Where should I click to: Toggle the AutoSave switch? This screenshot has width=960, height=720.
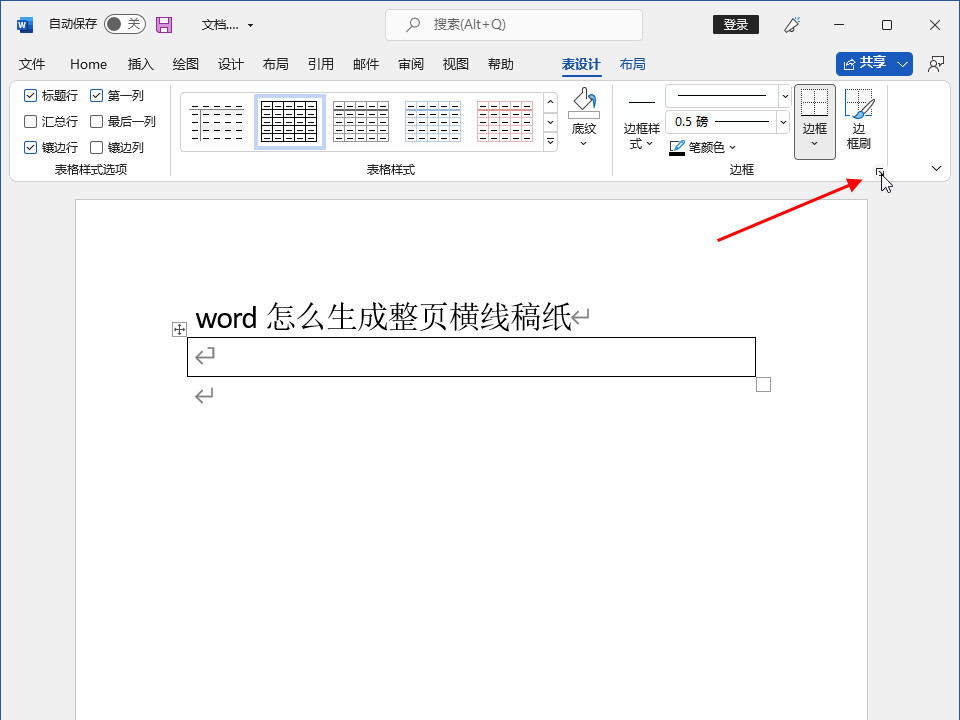pyautogui.click(x=124, y=25)
